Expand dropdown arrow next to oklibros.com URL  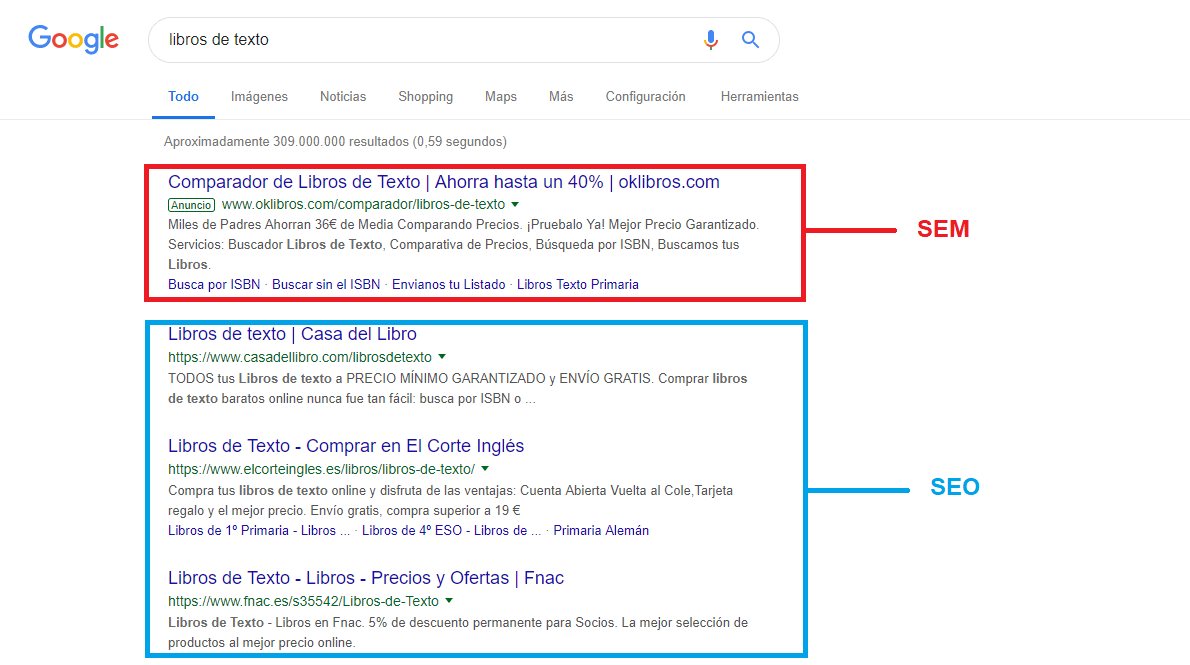click(515, 204)
